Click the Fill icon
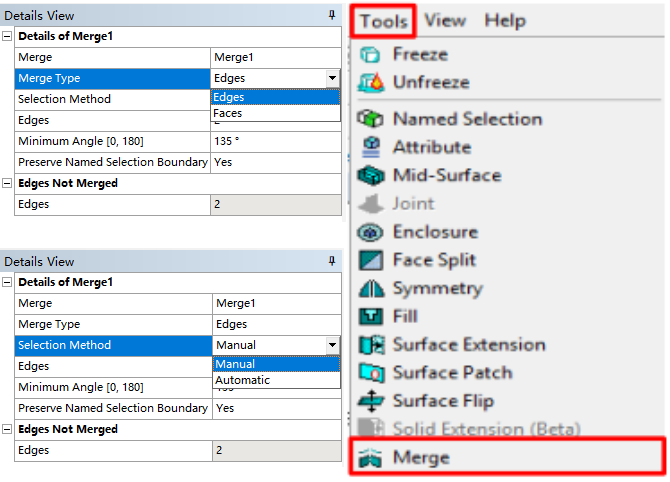Viewport: 670px width, 482px height. tap(371, 317)
